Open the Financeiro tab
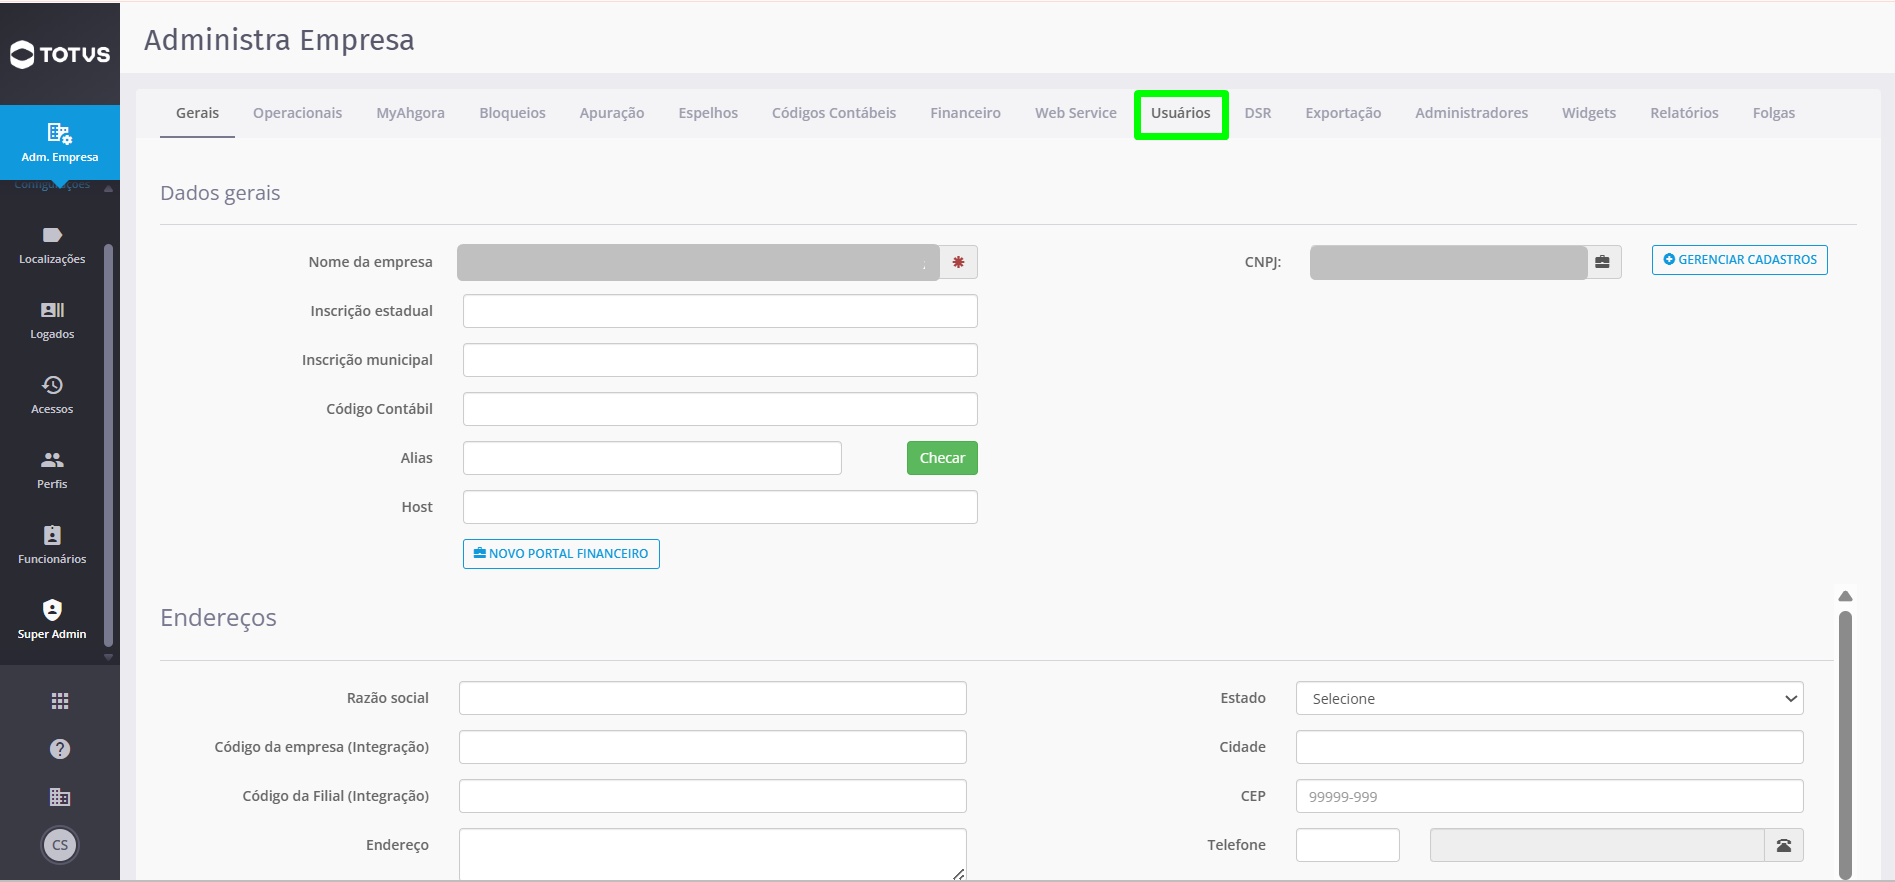Screen dimensions: 1895x882 [965, 113]
